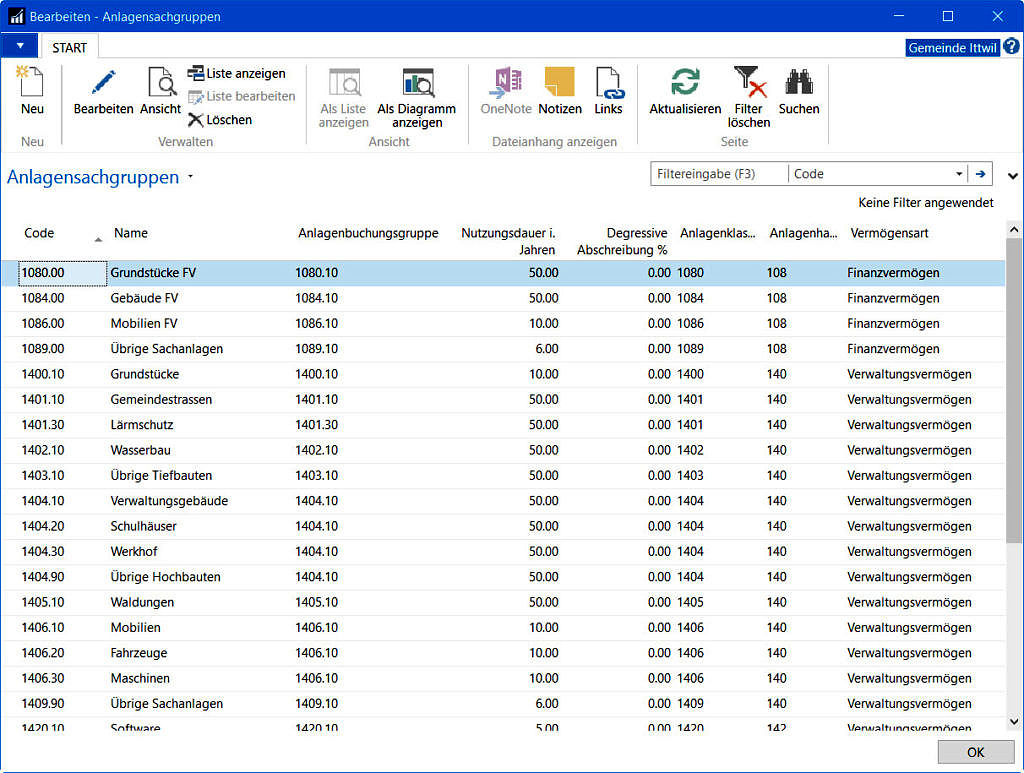Click the Anlagenhauptgruppe column header
The width and height of the screenshot is (1024, 773).
803,233
